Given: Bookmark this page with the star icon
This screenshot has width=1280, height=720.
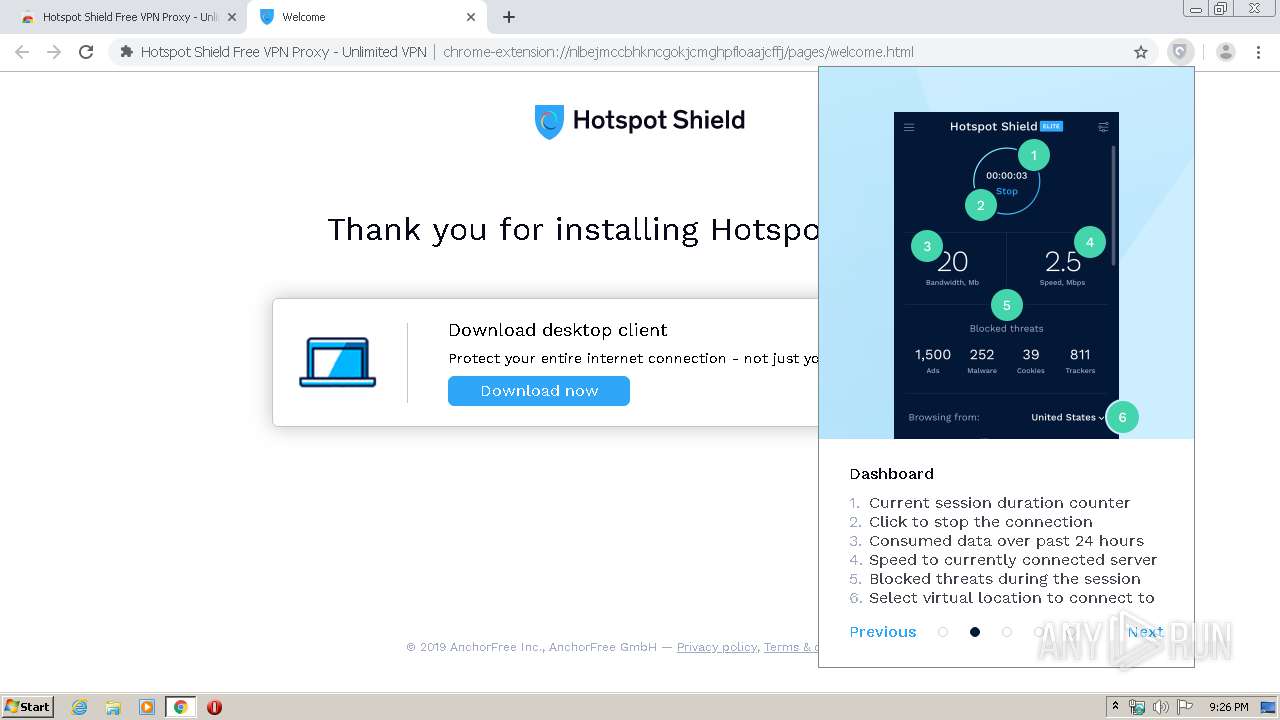Looking at the screenshot, I should click(x=1141, y=52).
